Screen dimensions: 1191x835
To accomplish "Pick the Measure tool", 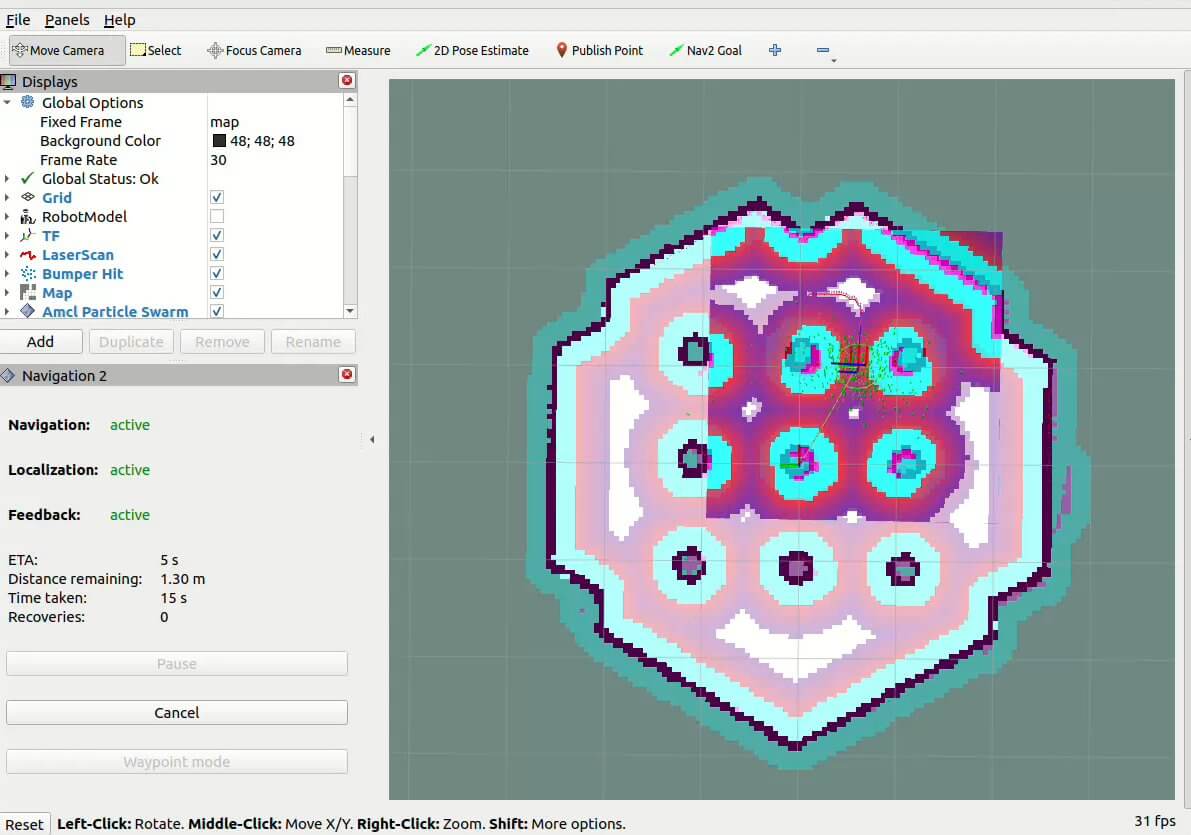I will point(358,50).
